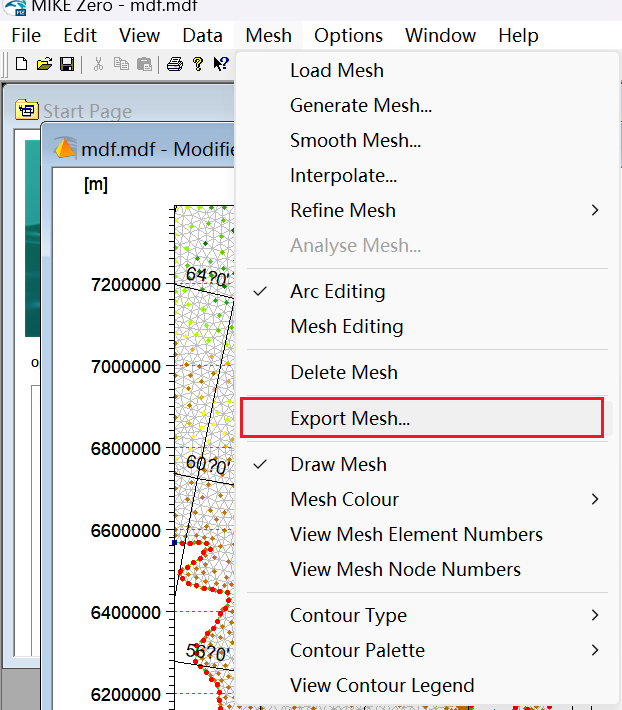Toggle Arc Editing mode off
The image size is (622, 710).
click(427, 291)
